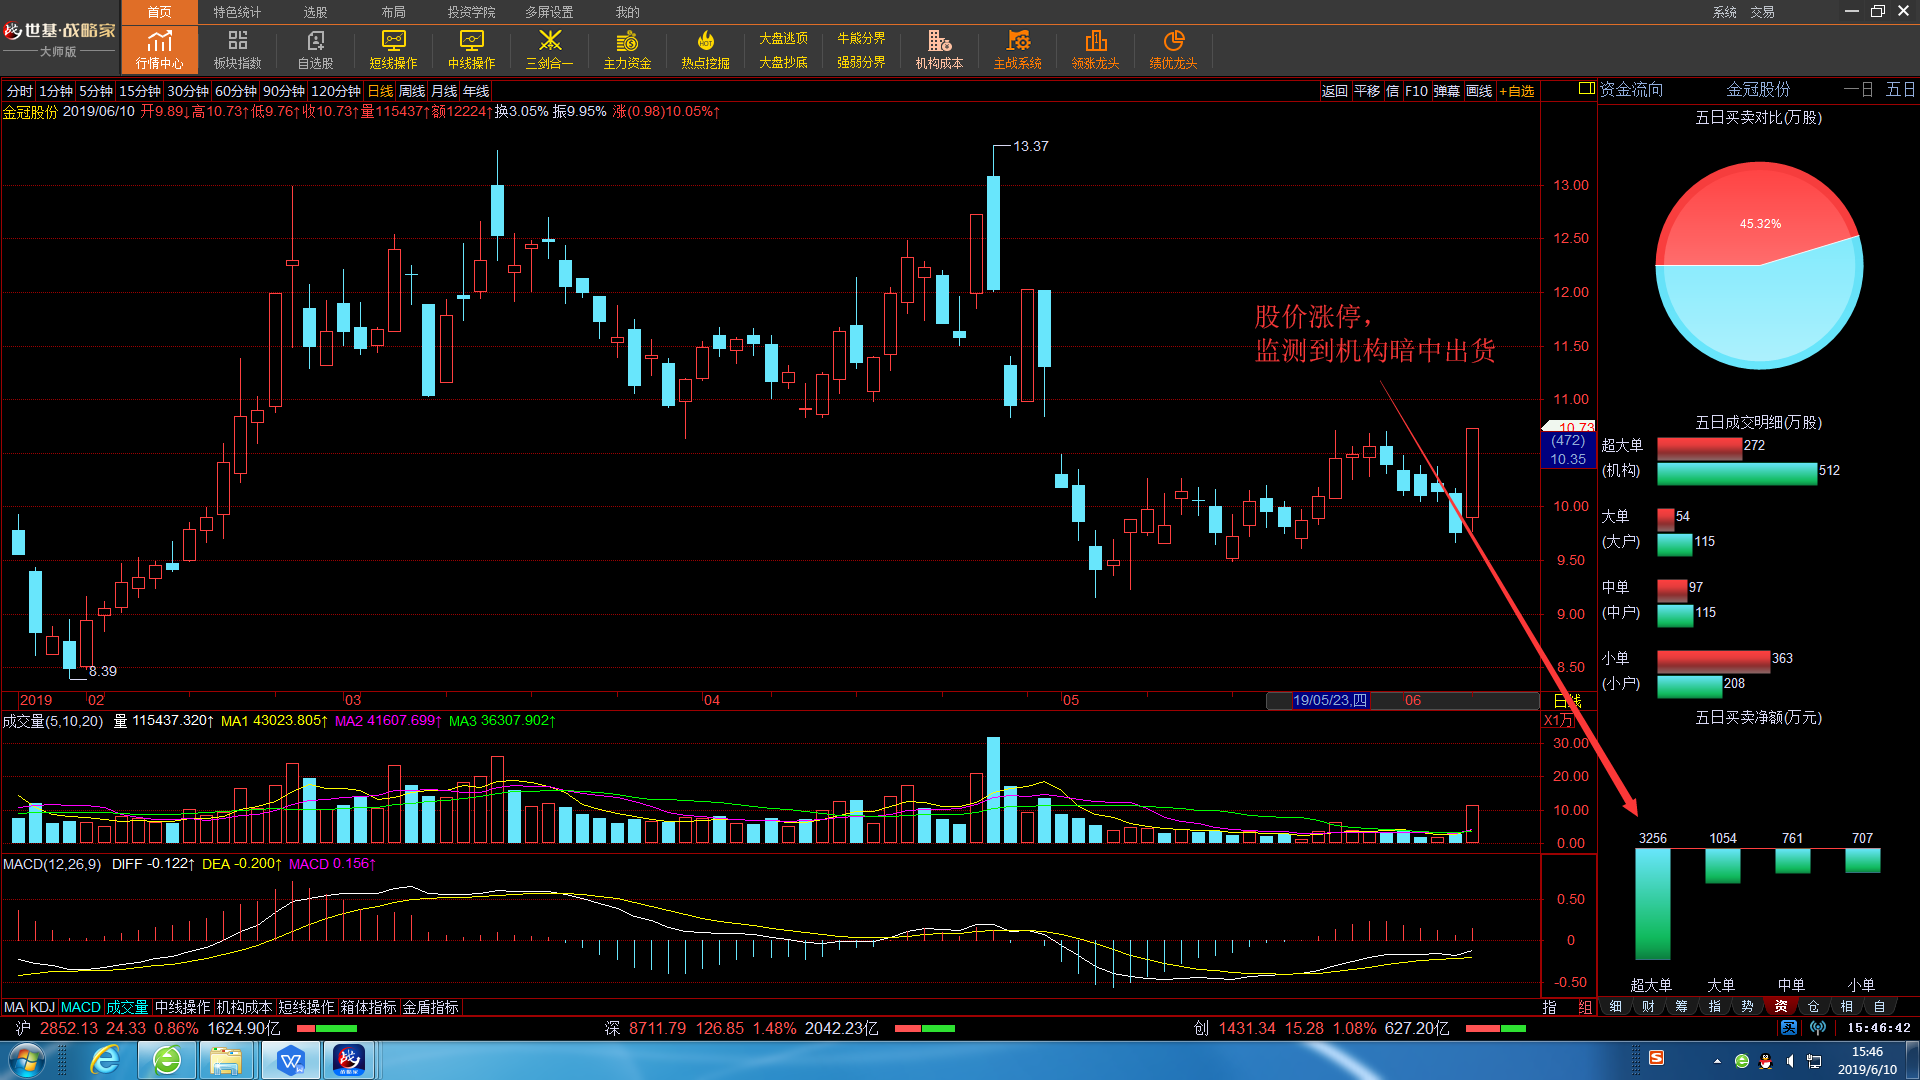The image size is (1920, 1080).
Task: Click 牛熊分界 toolbar button
Action: coord(861,38)
